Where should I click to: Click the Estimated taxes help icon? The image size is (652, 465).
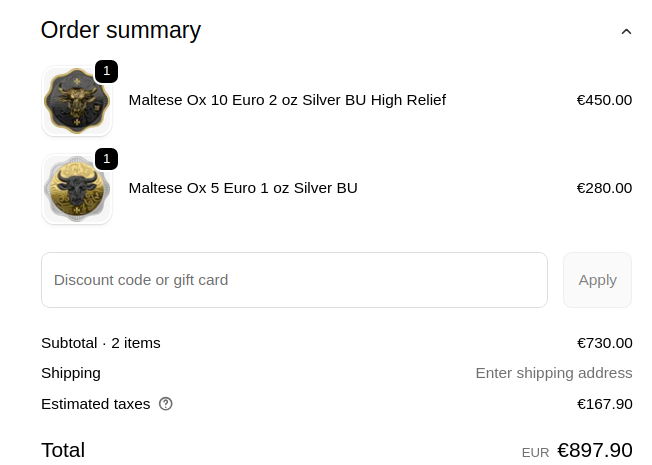point(166,404)
